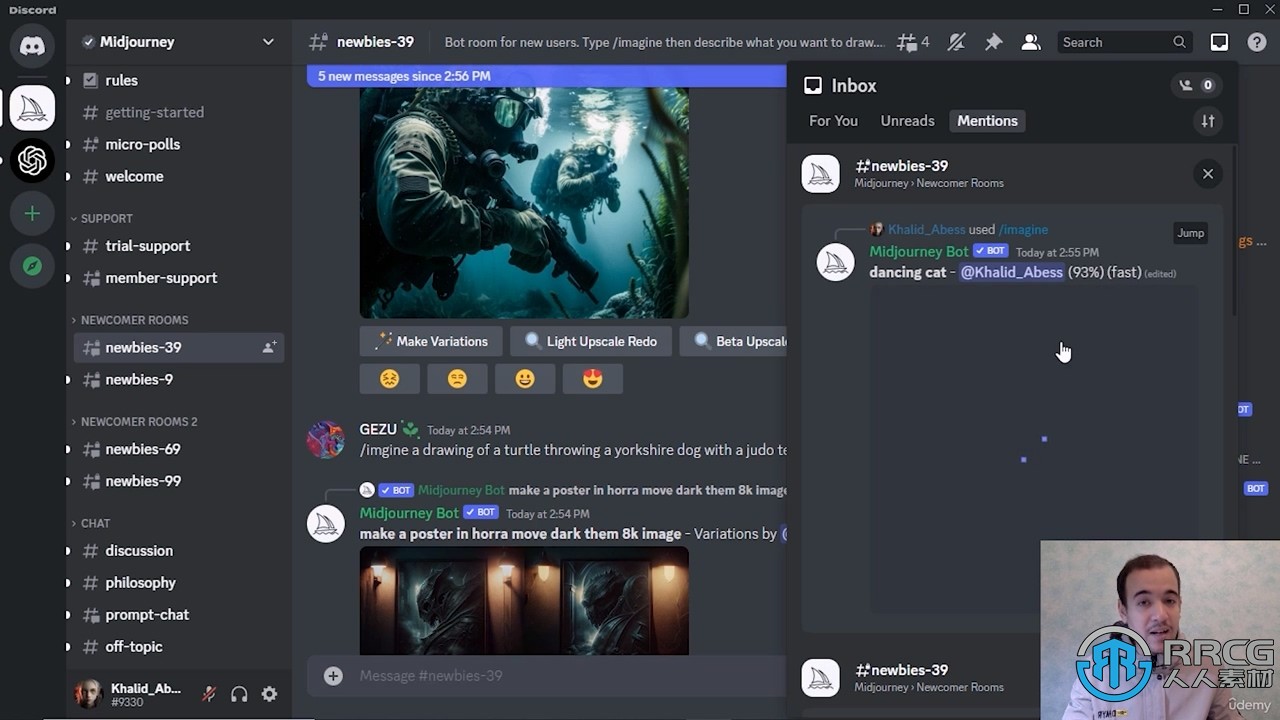Open the Inbox tray icon

(1219, 42)
